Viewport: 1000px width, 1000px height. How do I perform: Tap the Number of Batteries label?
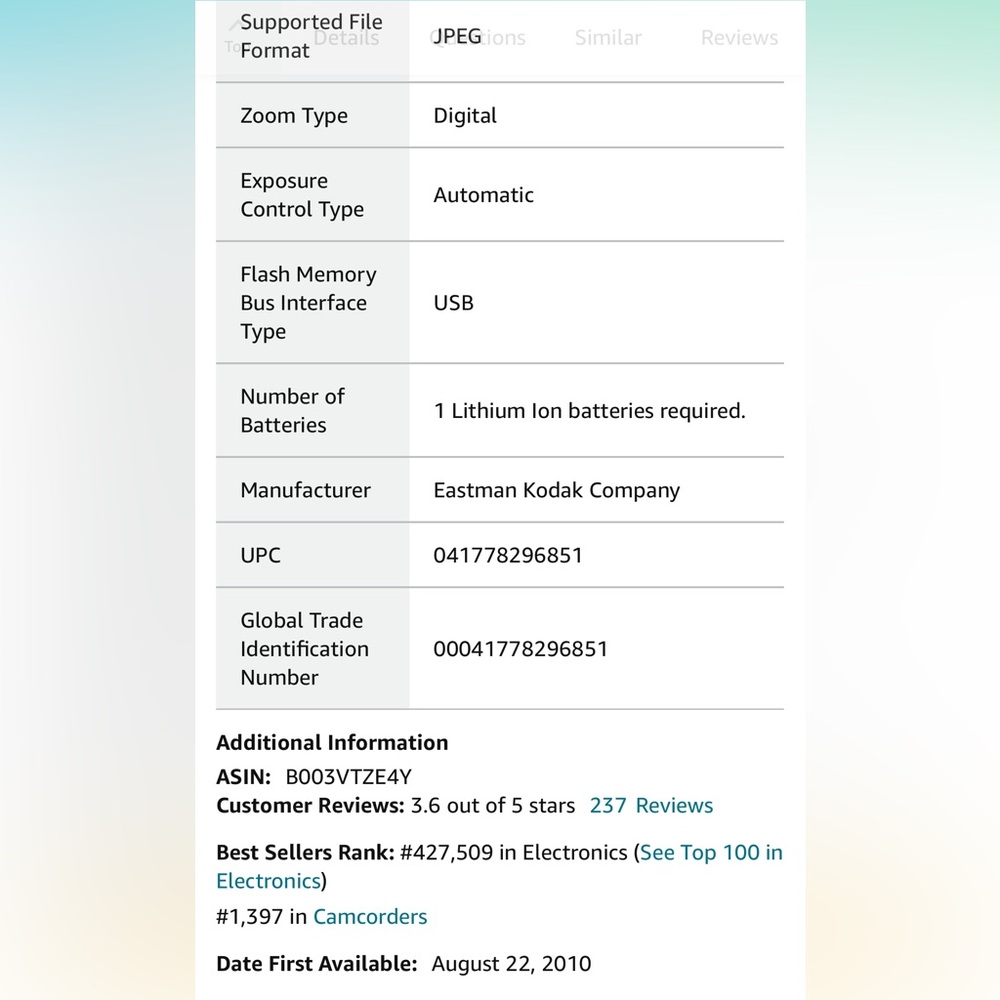click(292, 411)
